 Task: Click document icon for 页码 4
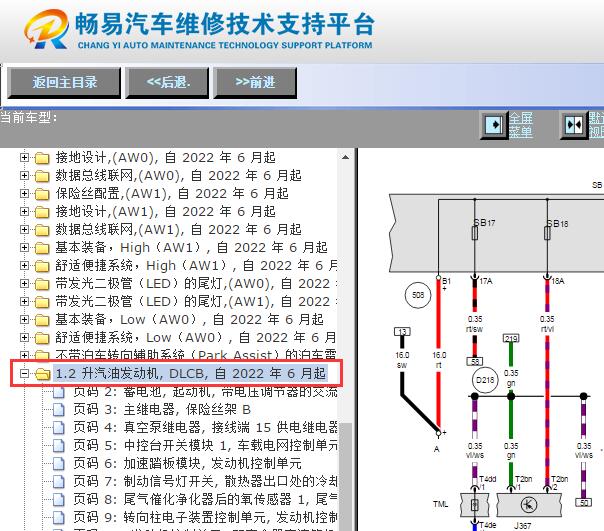pos(59,427)
